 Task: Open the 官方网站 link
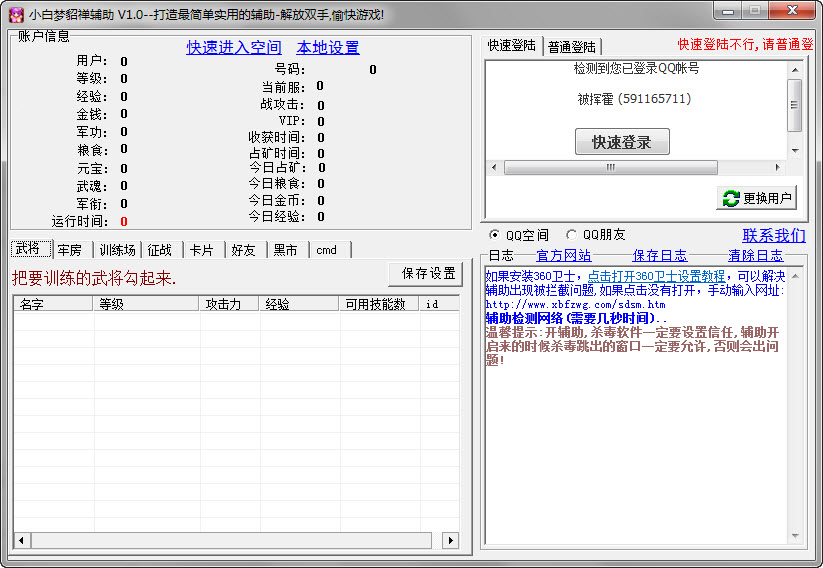pyautogui.click(x=563, y=256)
